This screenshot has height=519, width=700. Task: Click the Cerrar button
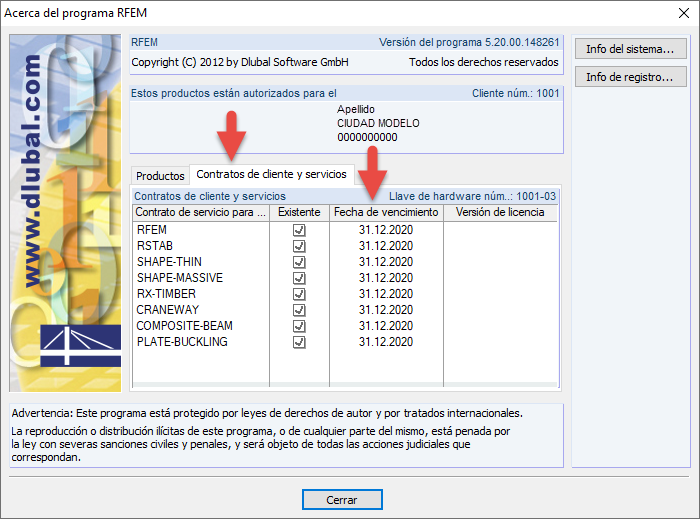point(342,500)
